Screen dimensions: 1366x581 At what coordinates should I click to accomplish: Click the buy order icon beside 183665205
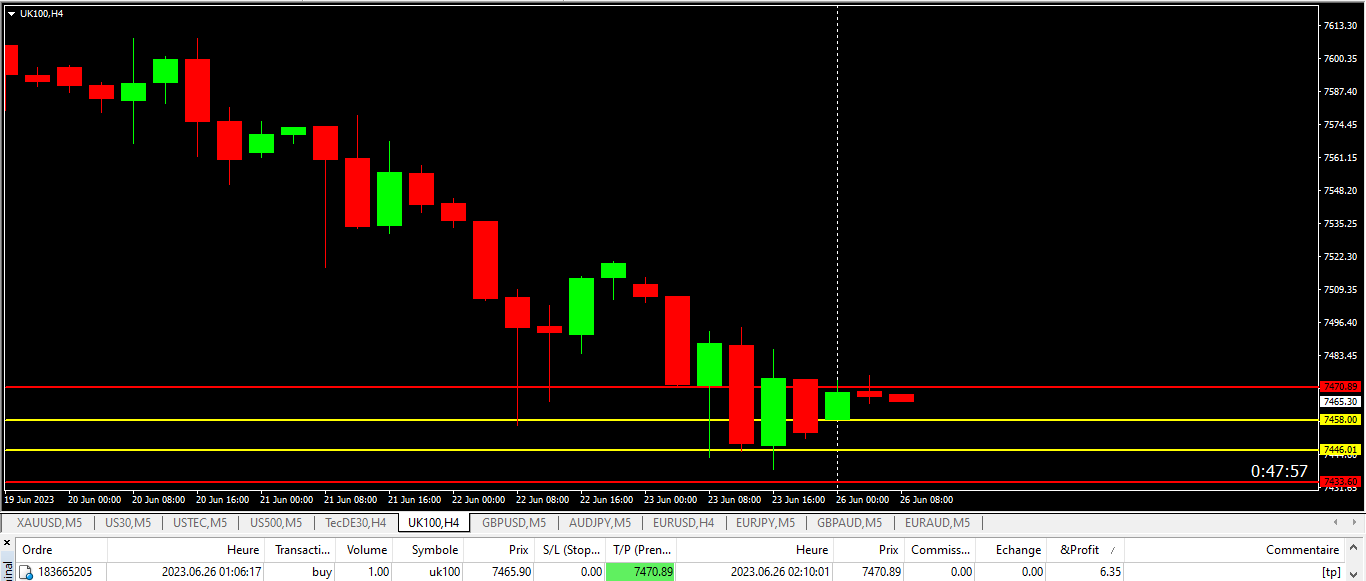click(27, 573)
